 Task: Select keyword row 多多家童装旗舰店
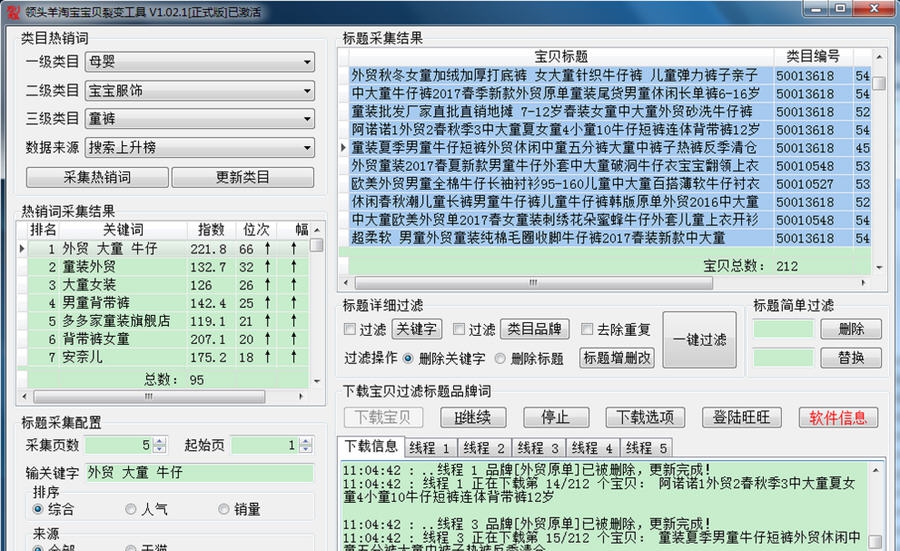click(x=168, y=321)
